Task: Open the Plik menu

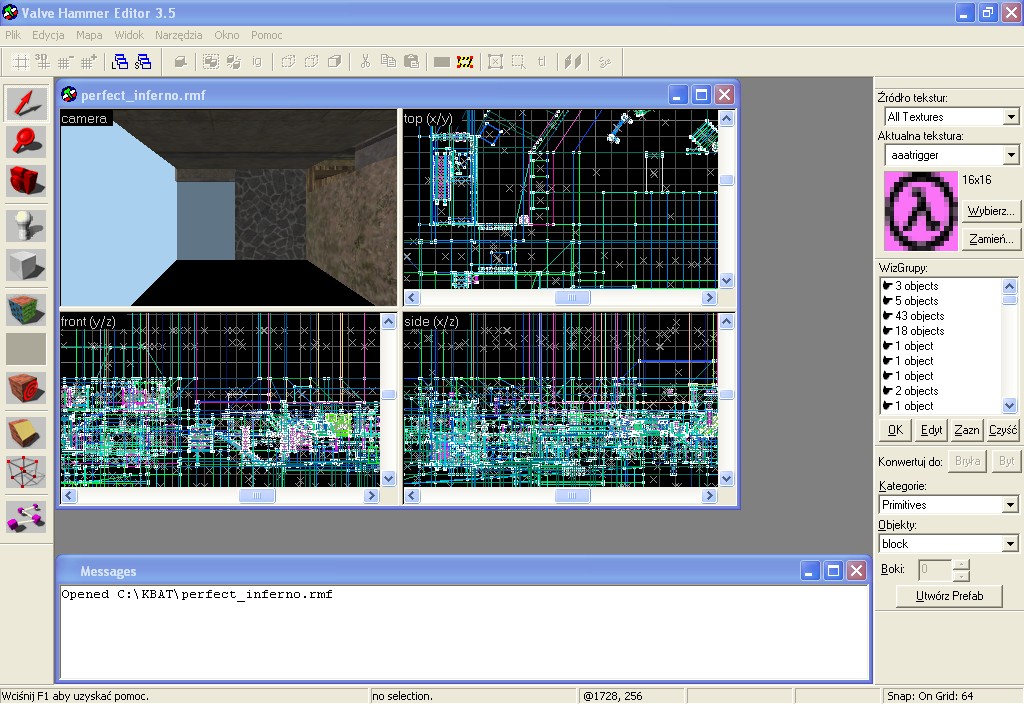Action: (13, 35)
